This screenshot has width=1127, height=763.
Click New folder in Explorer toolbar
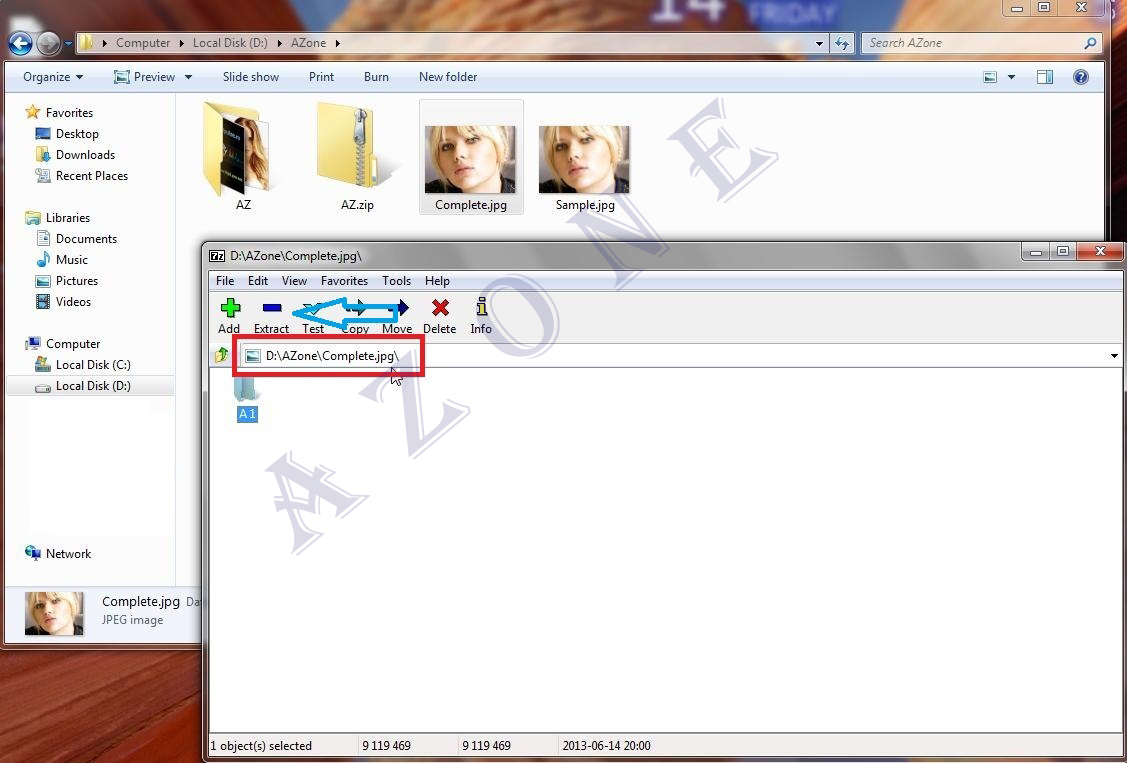click(448, 77)
